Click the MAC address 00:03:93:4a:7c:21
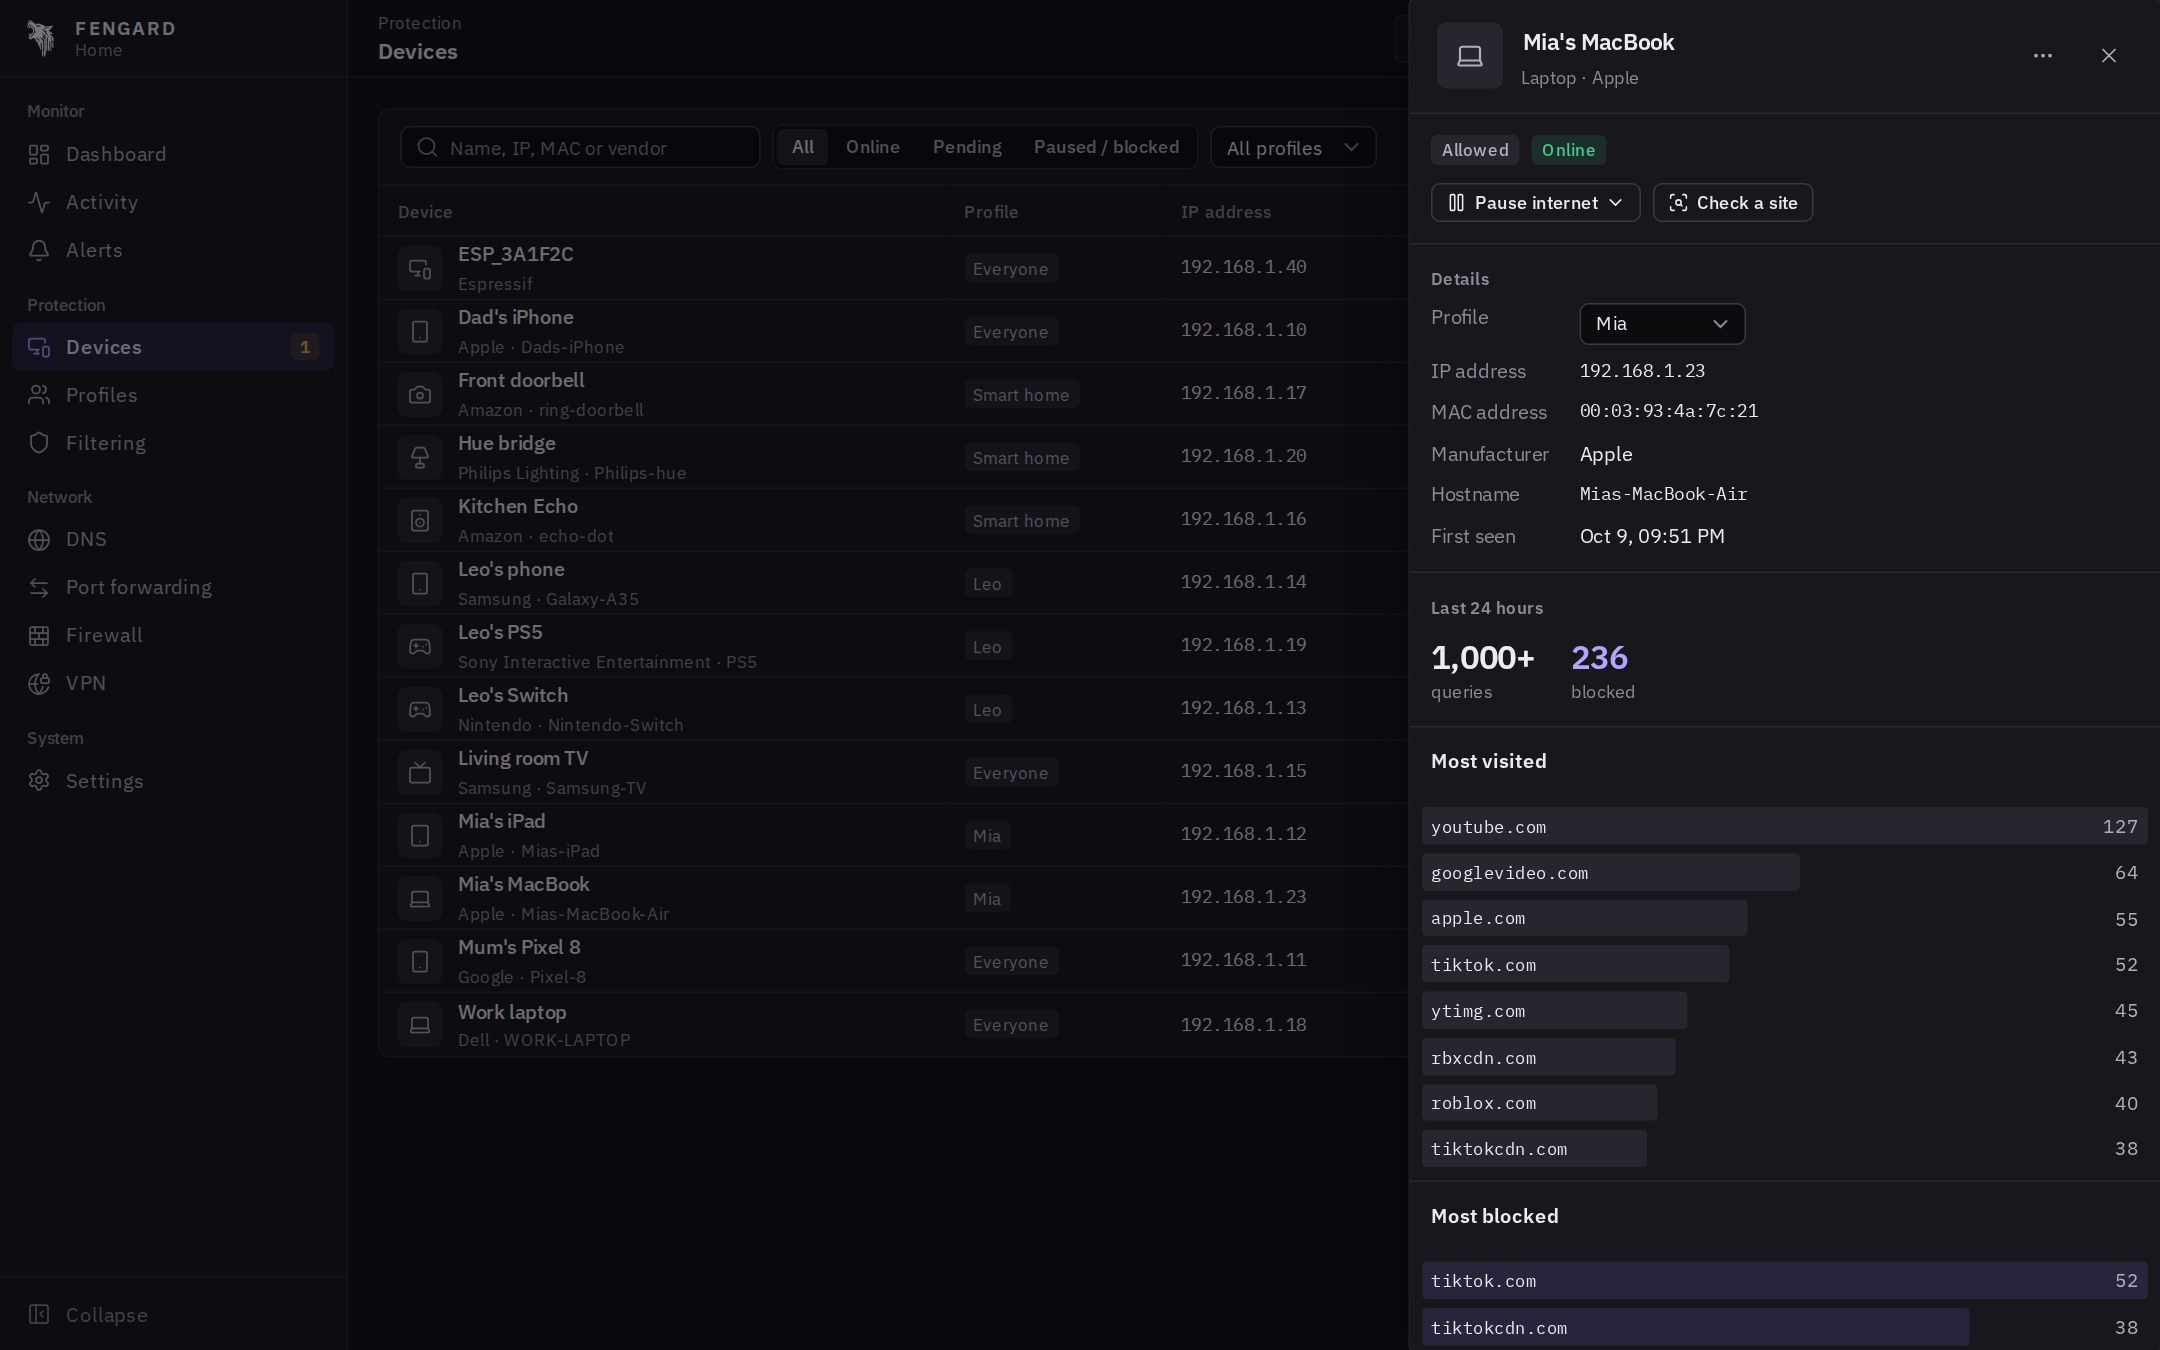 click(x=1668, y=411)
